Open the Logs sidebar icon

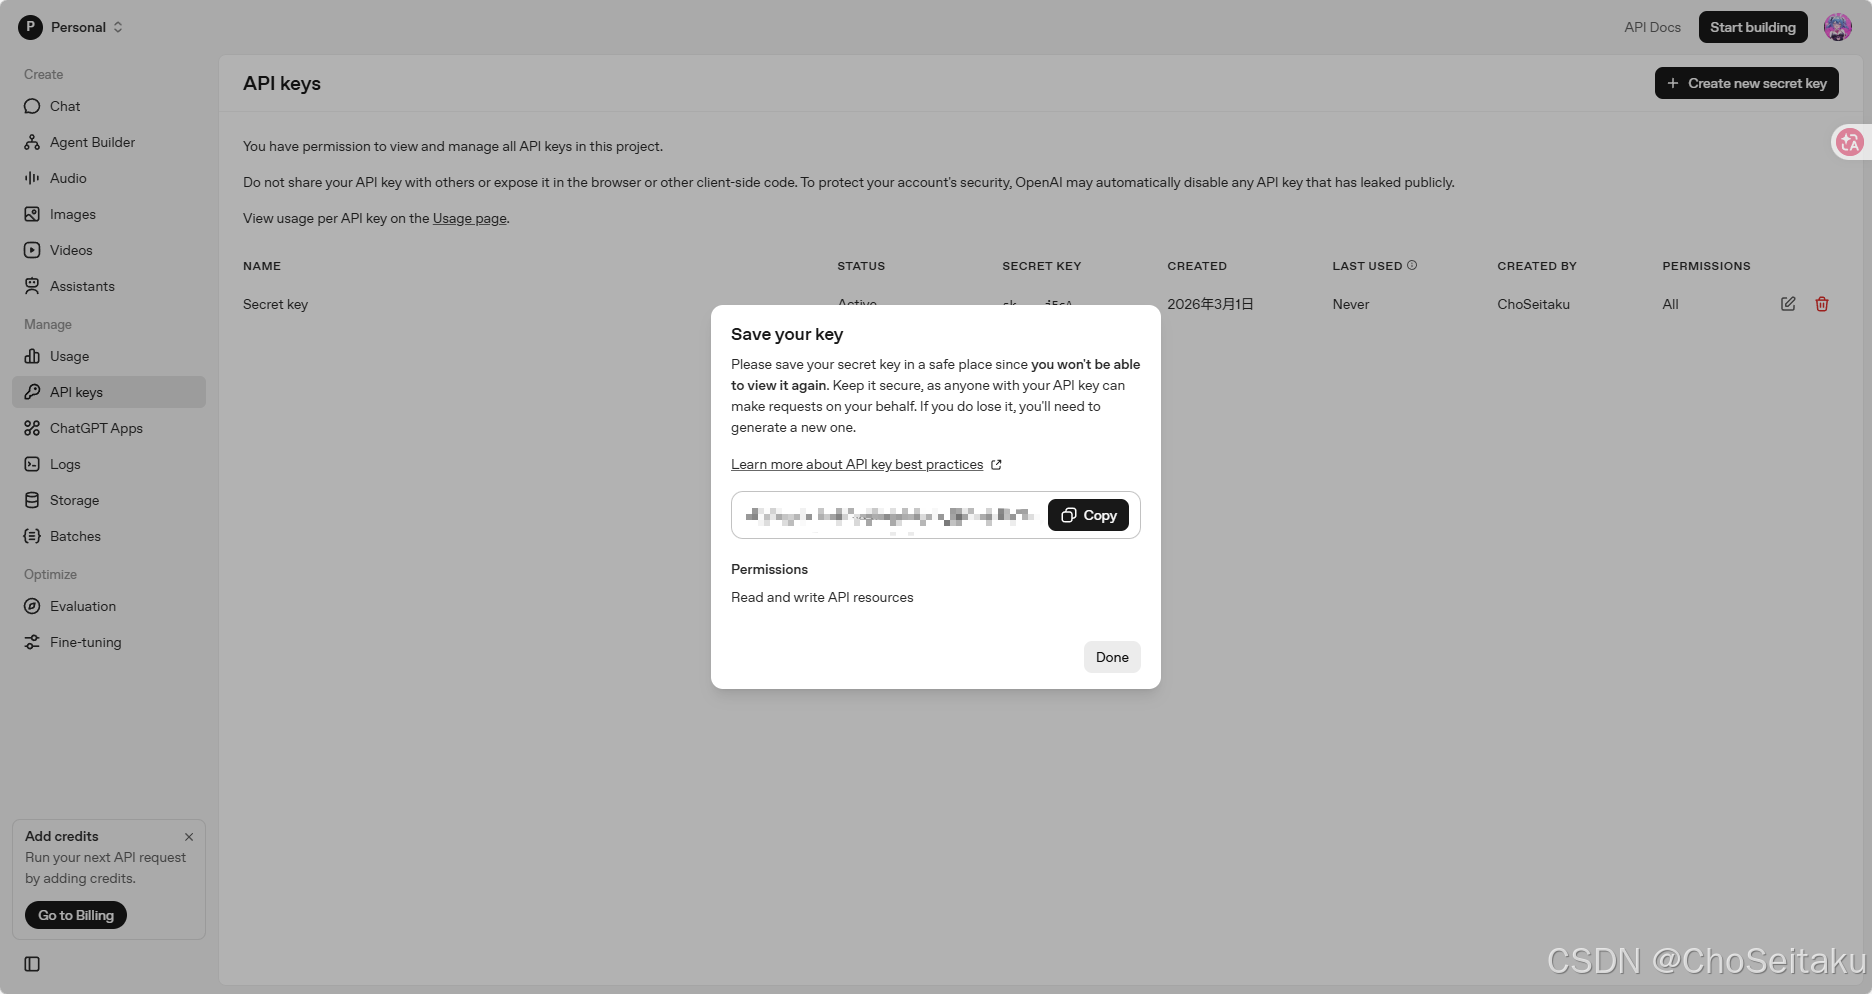[32, 464]
